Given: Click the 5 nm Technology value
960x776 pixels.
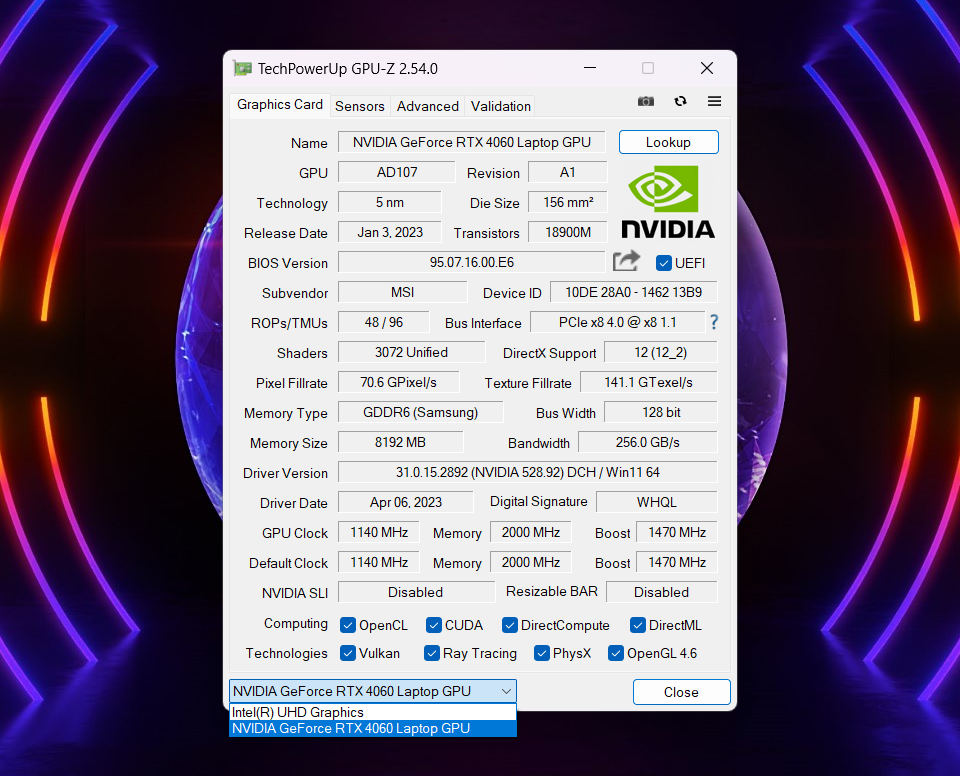Looking at the screenshot, I should [x=389, y=202].
